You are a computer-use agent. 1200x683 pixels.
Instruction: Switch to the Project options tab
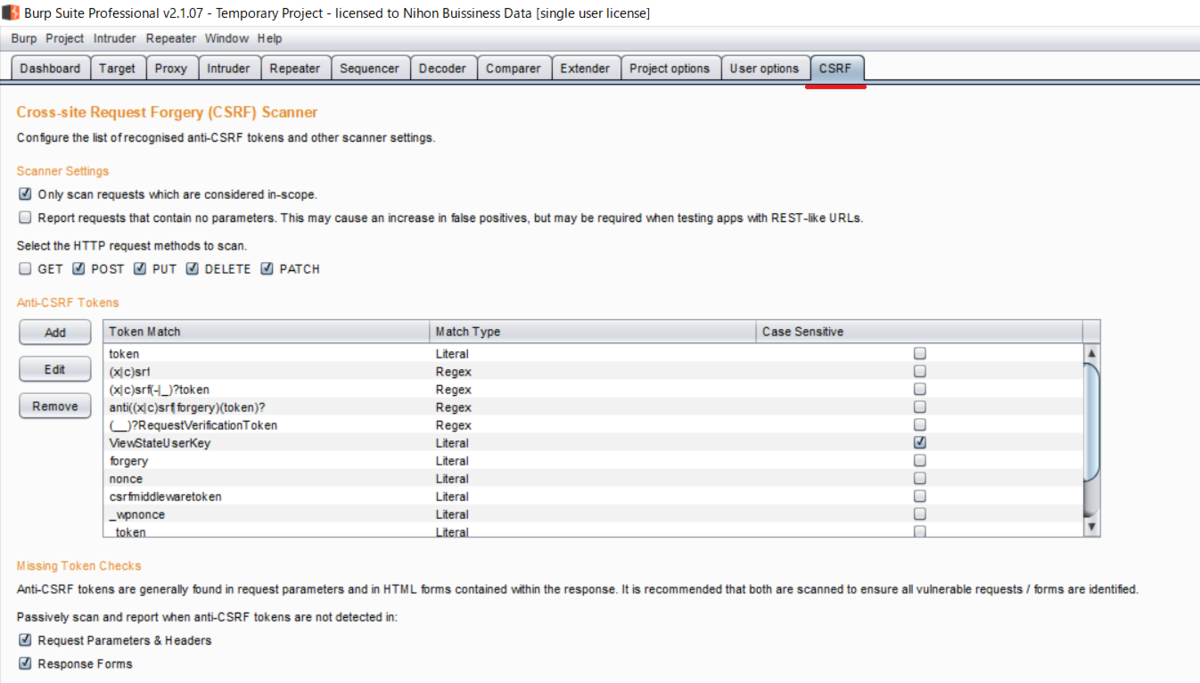pyautogui.click(x=670, y=67)
